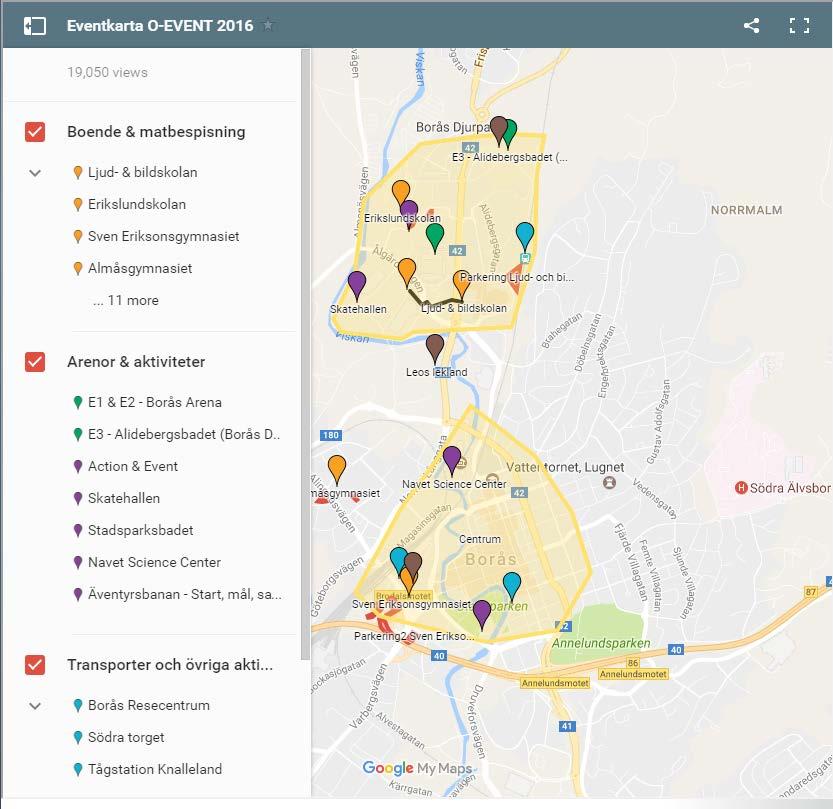Select the blue pin beside Sven Eriksonsgymnasiet's brown pin
Viewport: 833px width, 809px height.
pyautogui.click(x=396, y=559)
